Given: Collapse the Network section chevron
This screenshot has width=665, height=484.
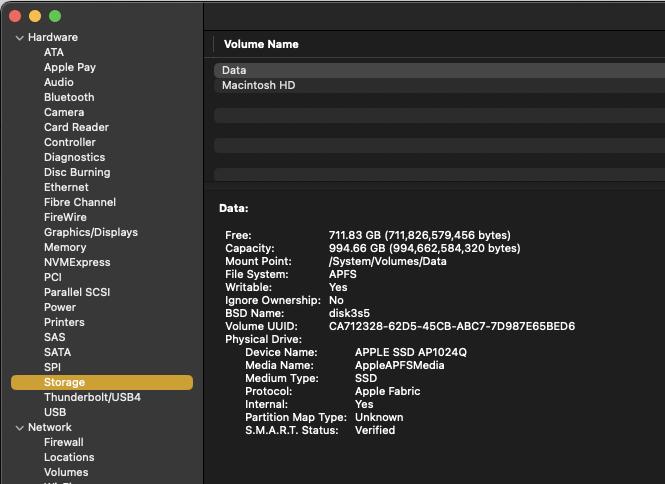Looking at the screenshot, I should click(x=19, y=428).
